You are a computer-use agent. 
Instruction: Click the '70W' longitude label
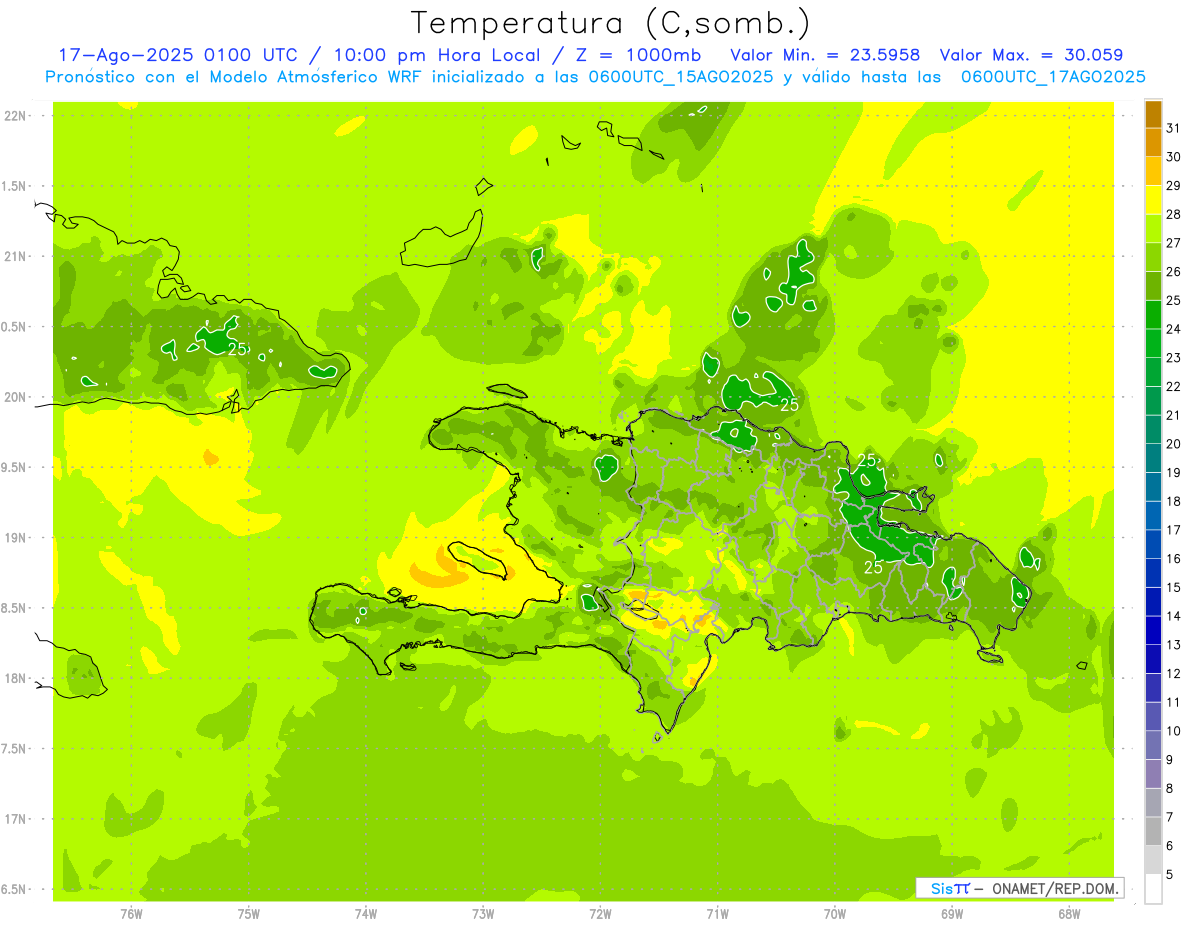(835, 914)
